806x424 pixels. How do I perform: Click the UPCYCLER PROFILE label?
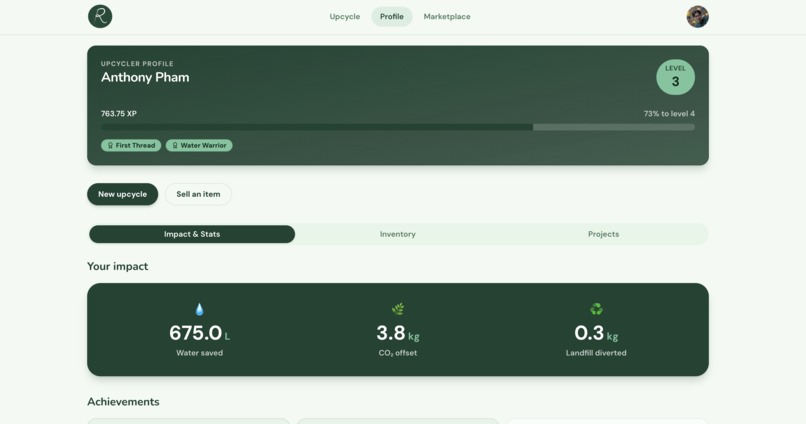(137, 64)
